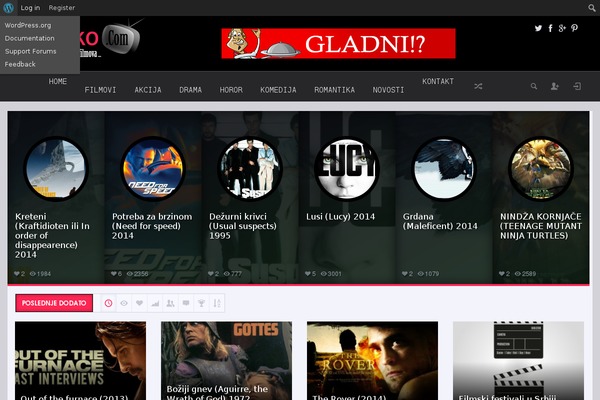Open Filmski festivali clapperboard post image
Screen dimensions: 600x400
click(518, 361)
